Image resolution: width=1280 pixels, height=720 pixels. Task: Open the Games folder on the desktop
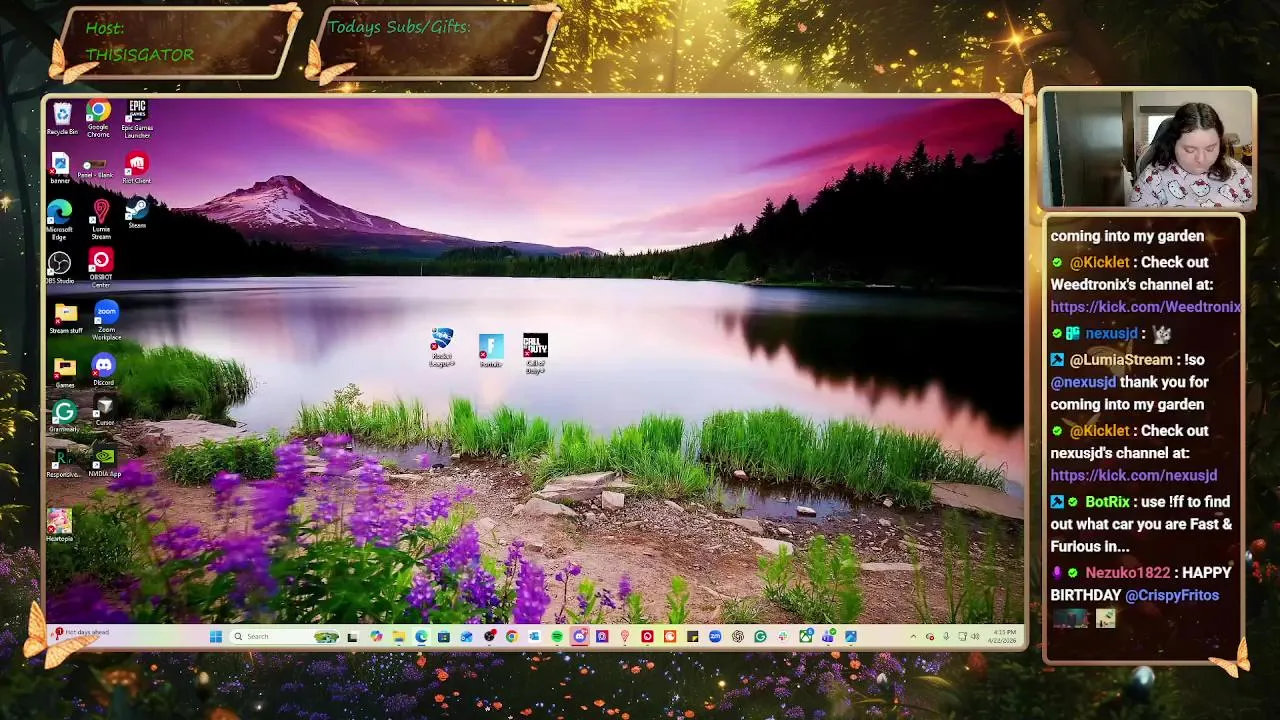[65, 372]
